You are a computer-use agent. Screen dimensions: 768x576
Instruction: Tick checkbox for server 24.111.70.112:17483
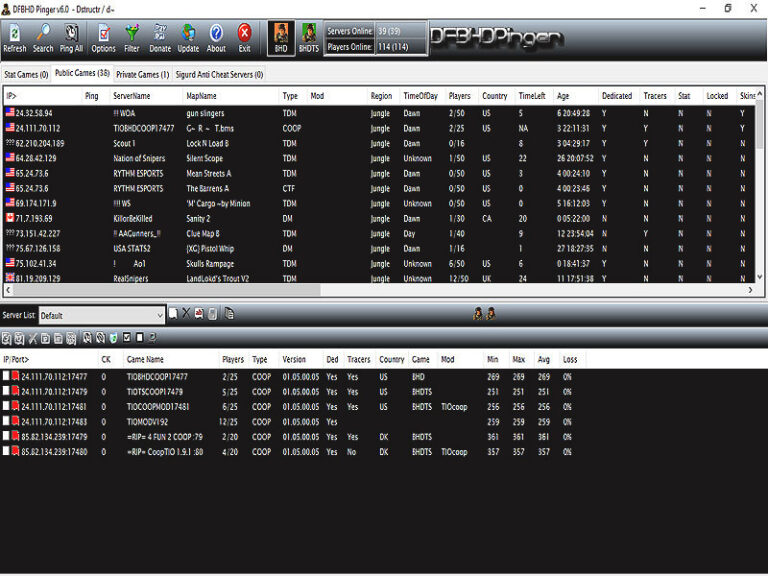point(6,422)
